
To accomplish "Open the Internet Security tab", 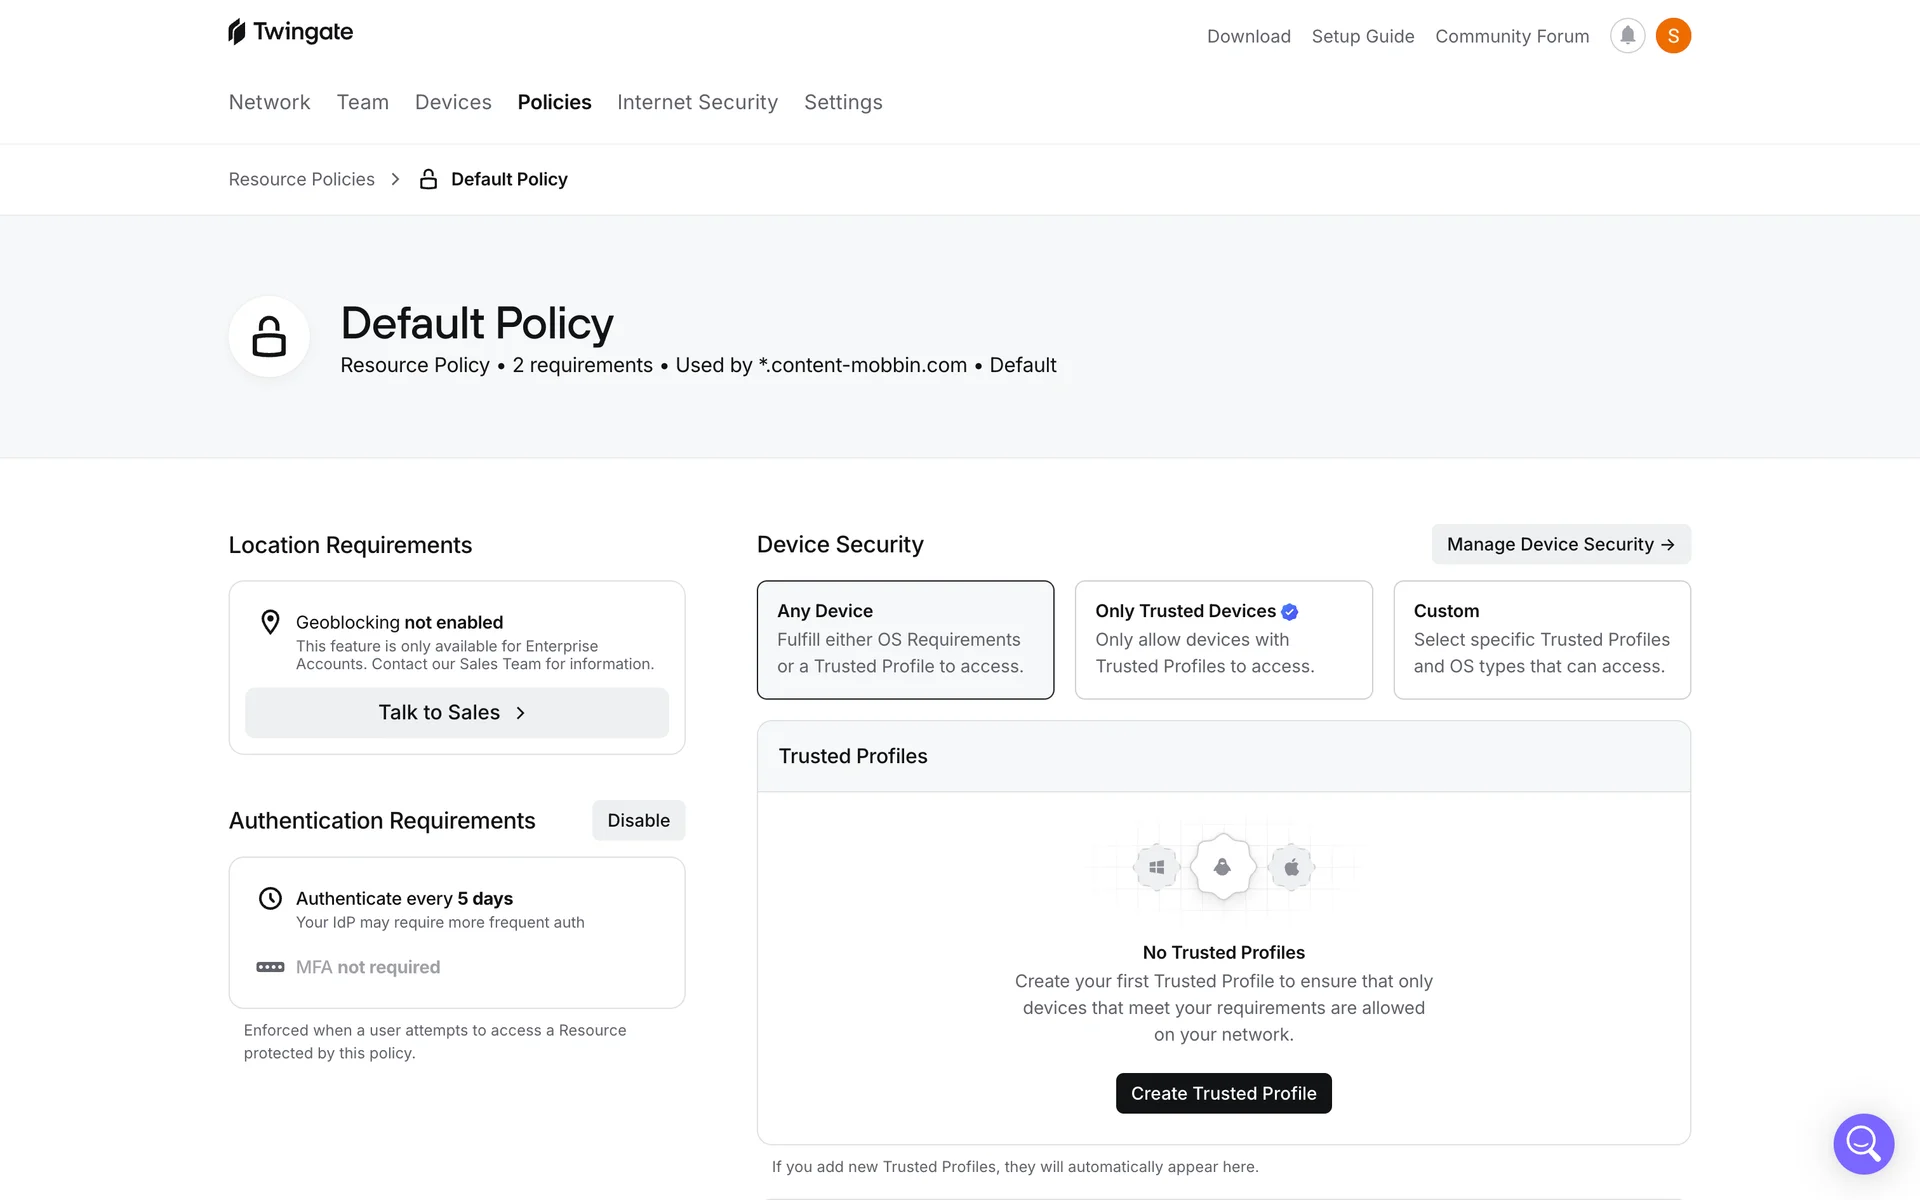I will (697, 102).
